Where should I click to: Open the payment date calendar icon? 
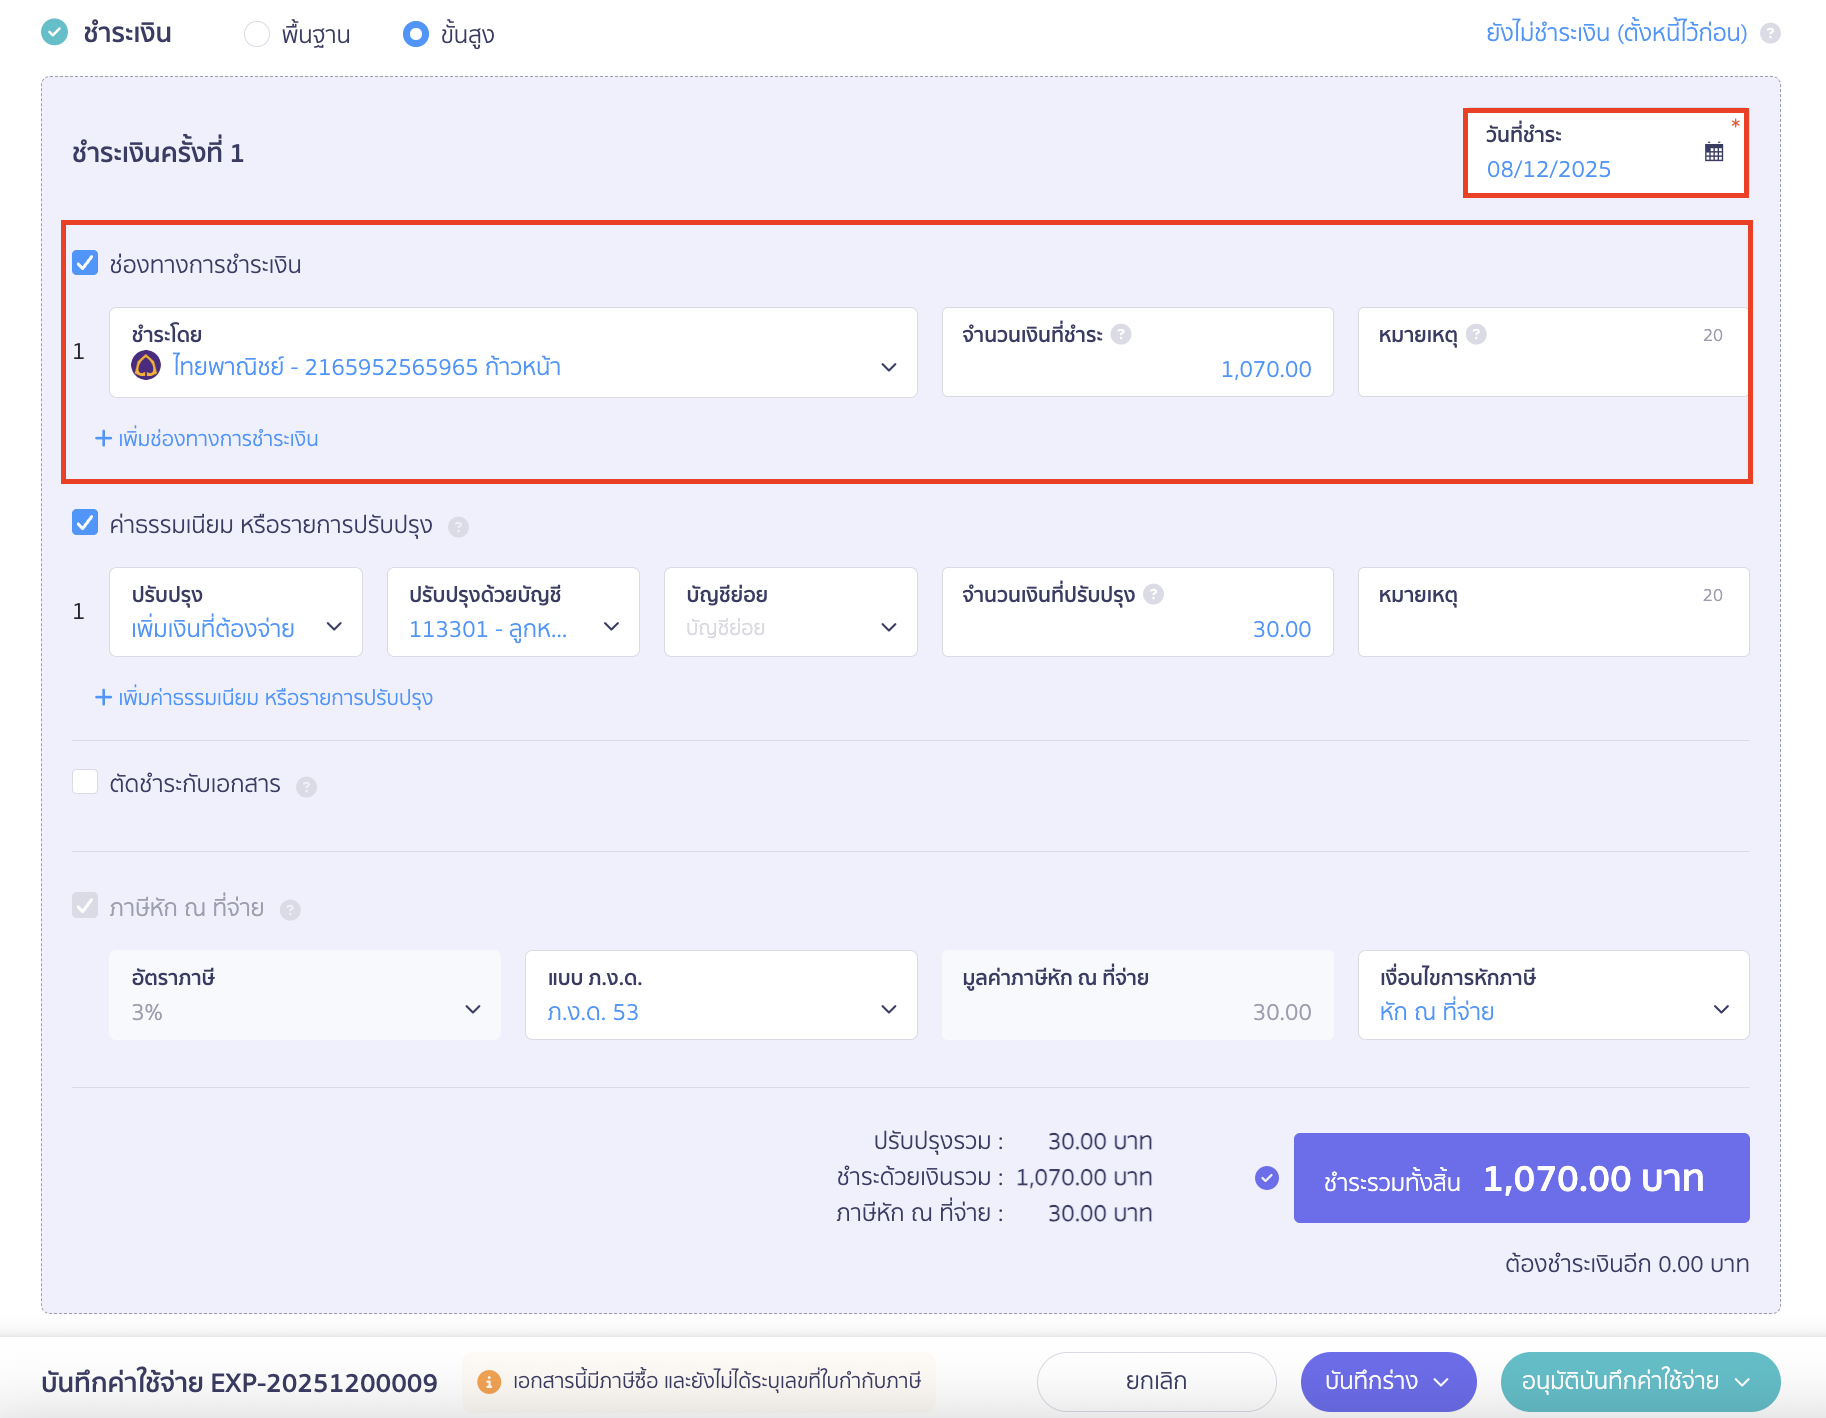(1713, 152)
